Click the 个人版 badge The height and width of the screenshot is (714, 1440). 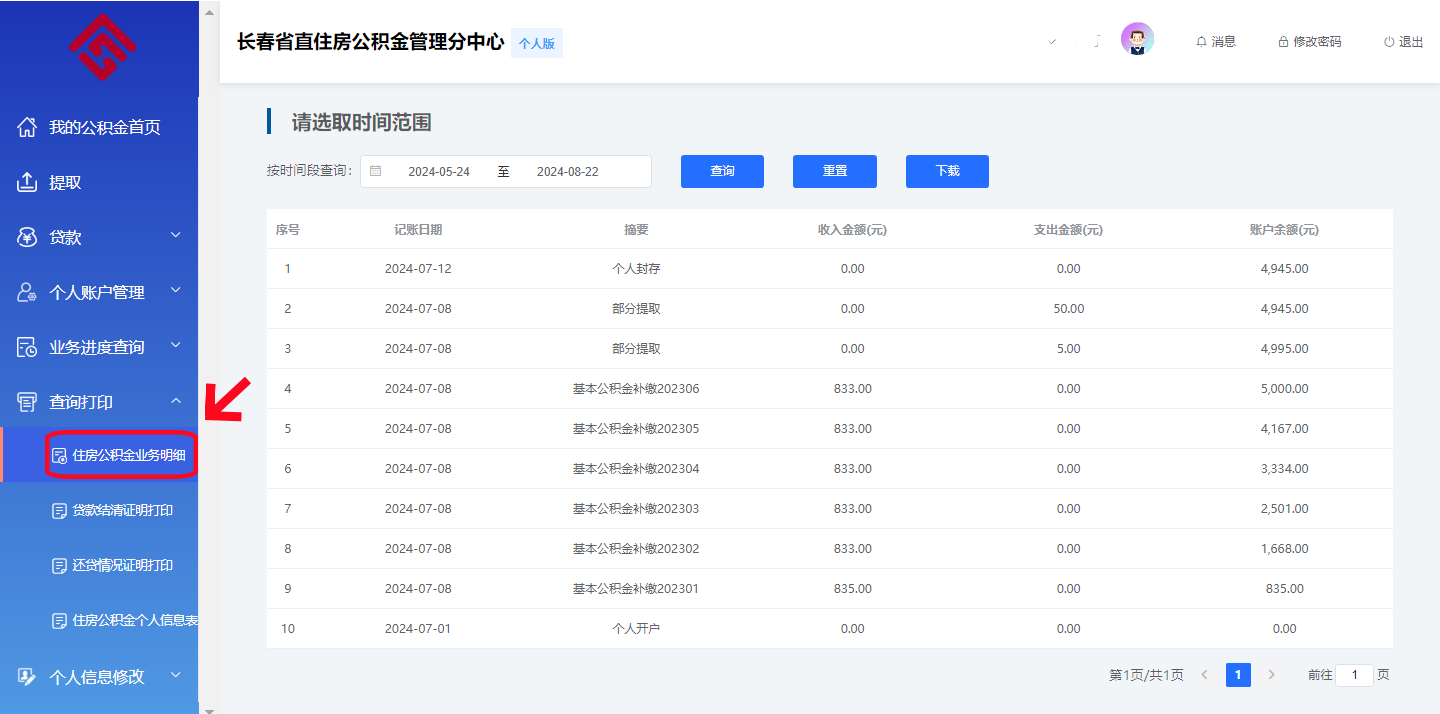pyautogui.click(x=537, y=43)
